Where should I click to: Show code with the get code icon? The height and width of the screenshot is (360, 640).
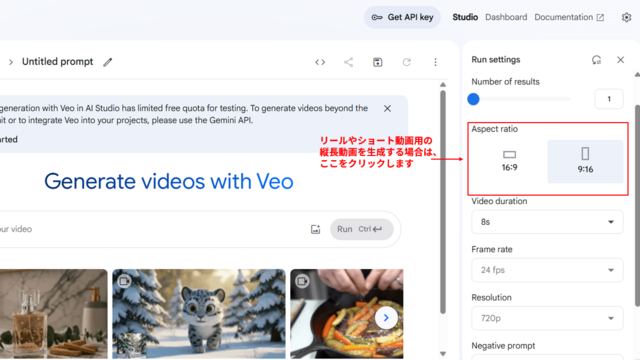point(320,62)
